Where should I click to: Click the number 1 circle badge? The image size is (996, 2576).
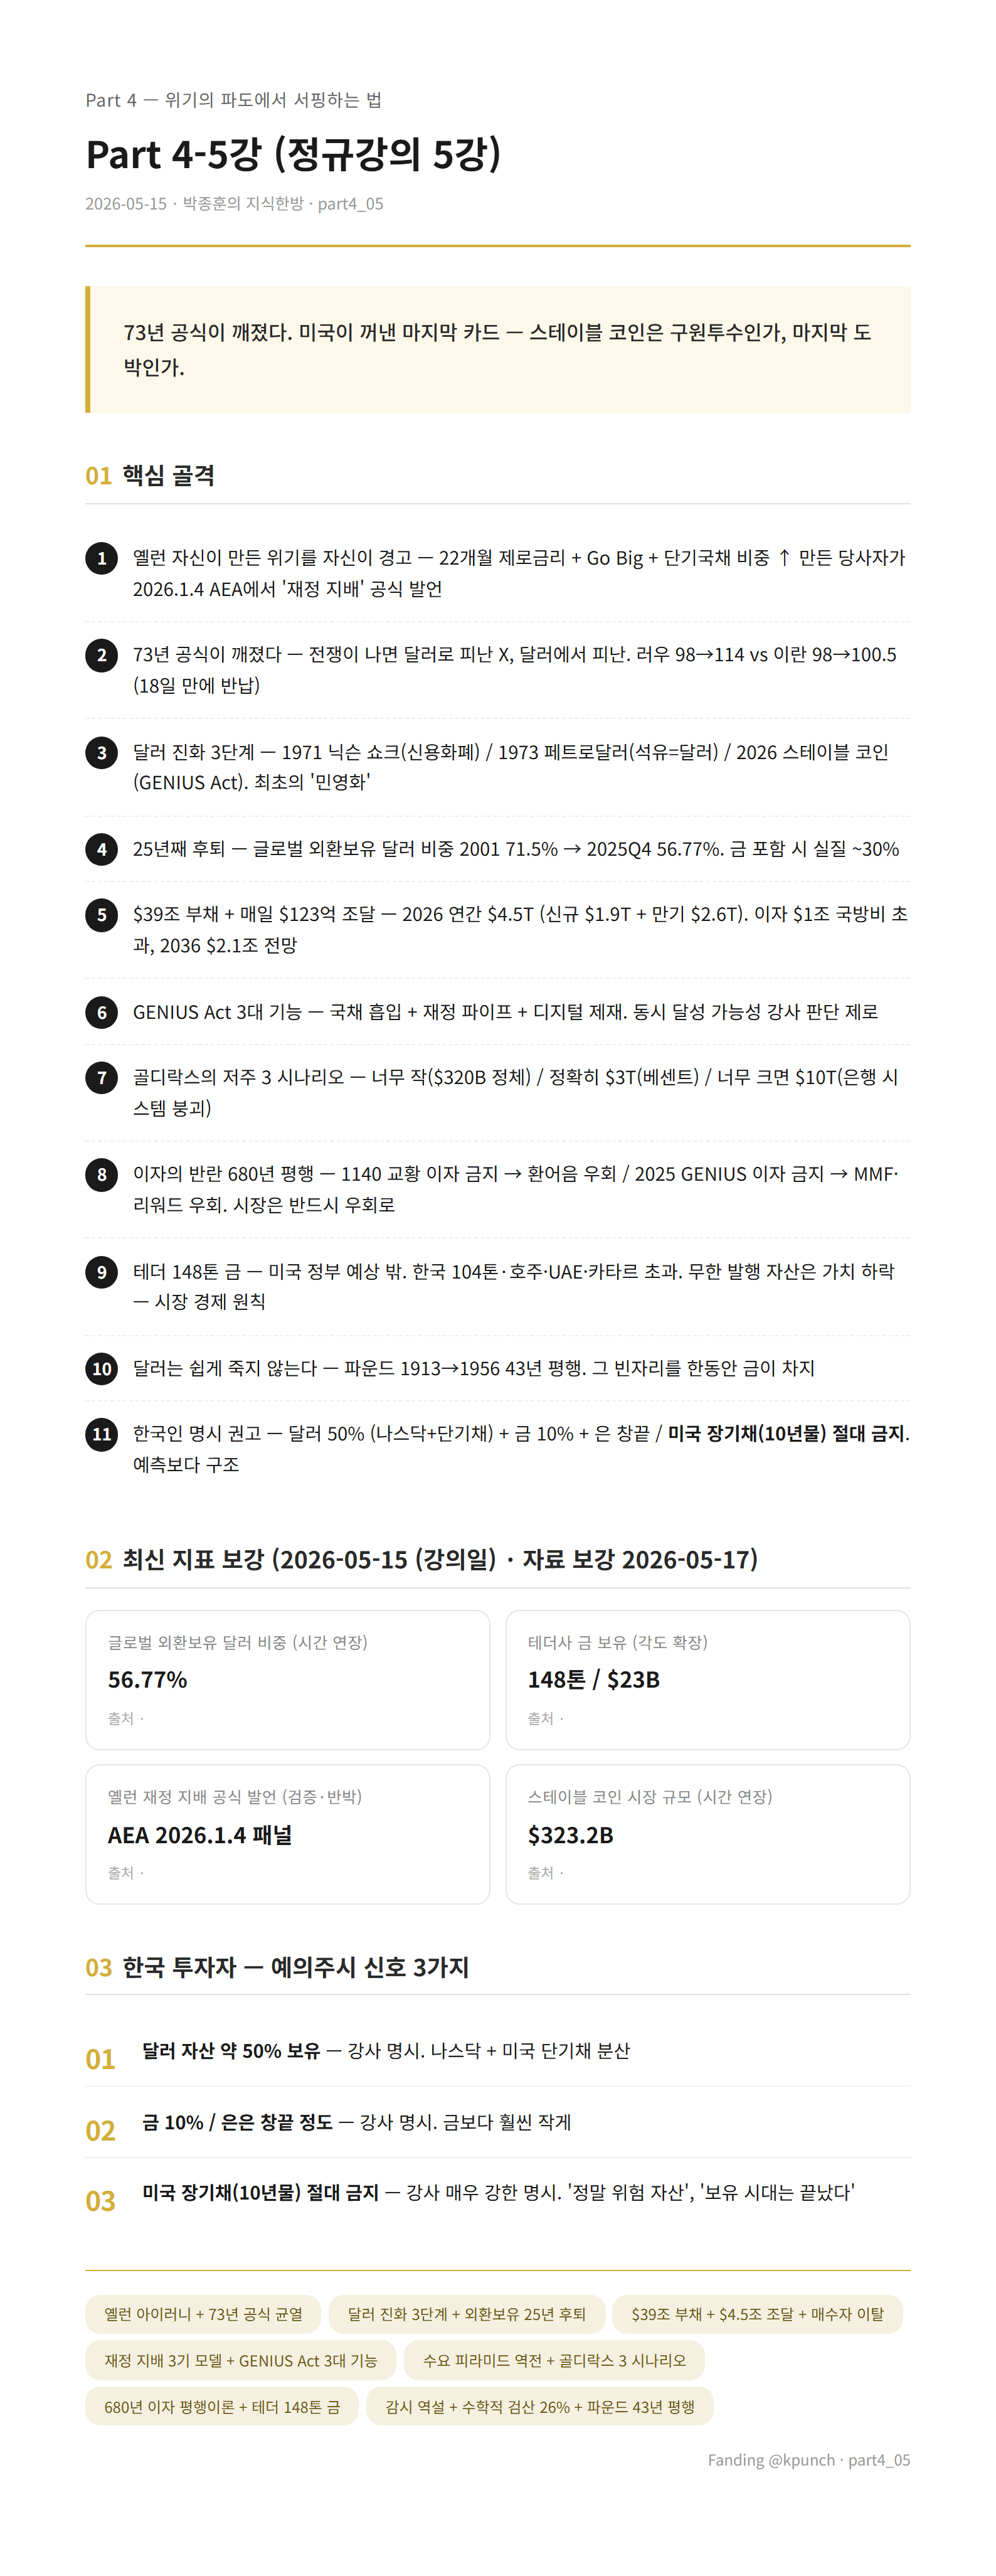101,558
